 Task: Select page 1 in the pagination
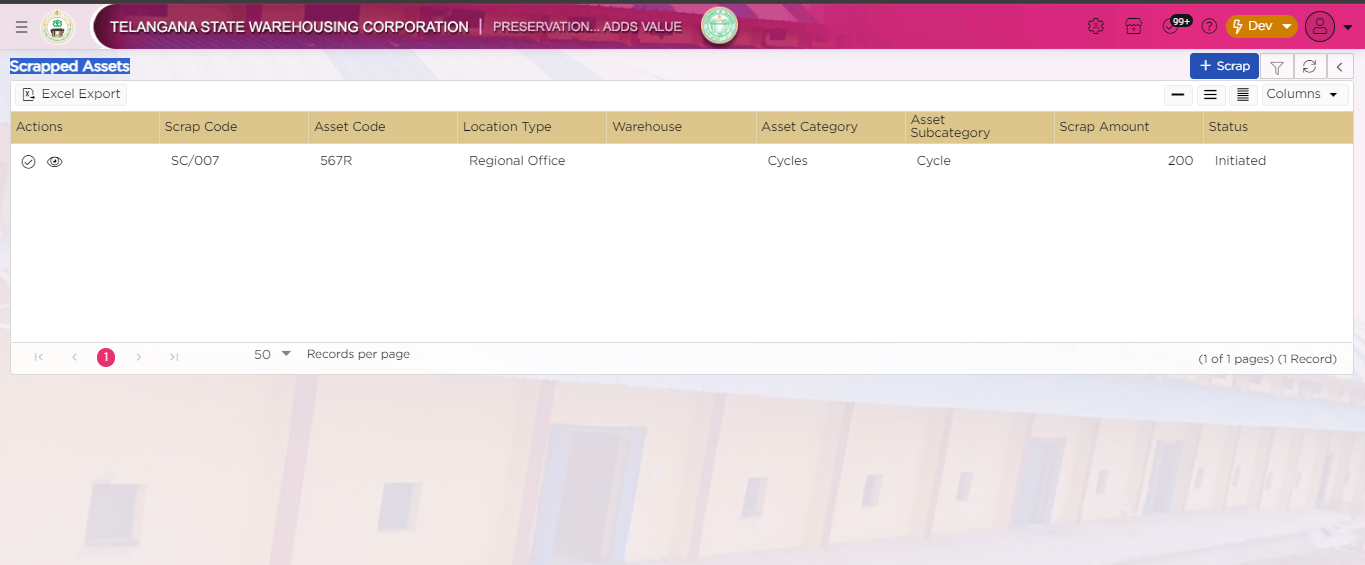(x=106, y=357)
